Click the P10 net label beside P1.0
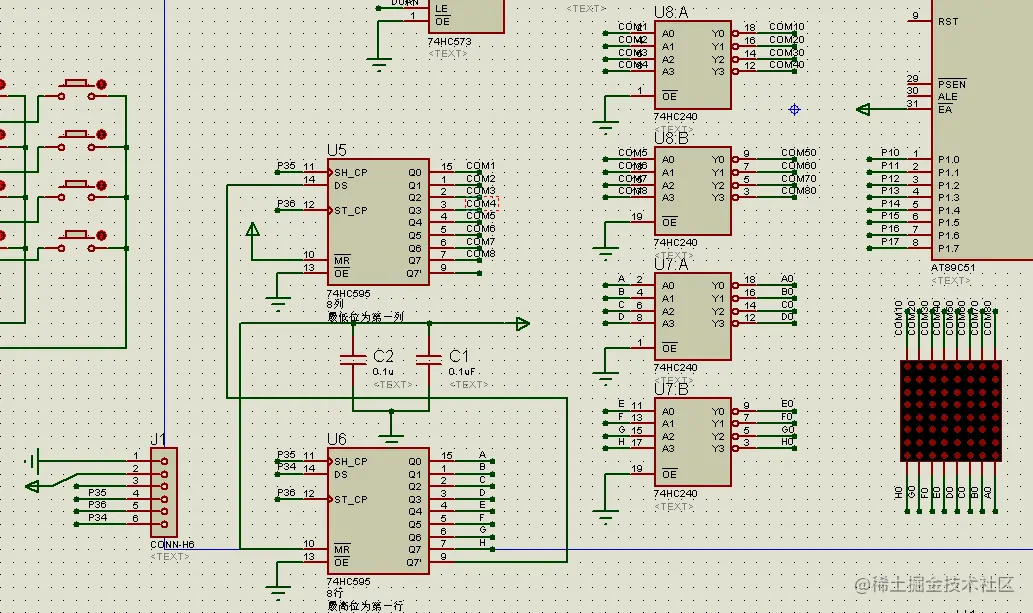The width and height of the screenshot is (1033, 613). [x=890, y=152]
